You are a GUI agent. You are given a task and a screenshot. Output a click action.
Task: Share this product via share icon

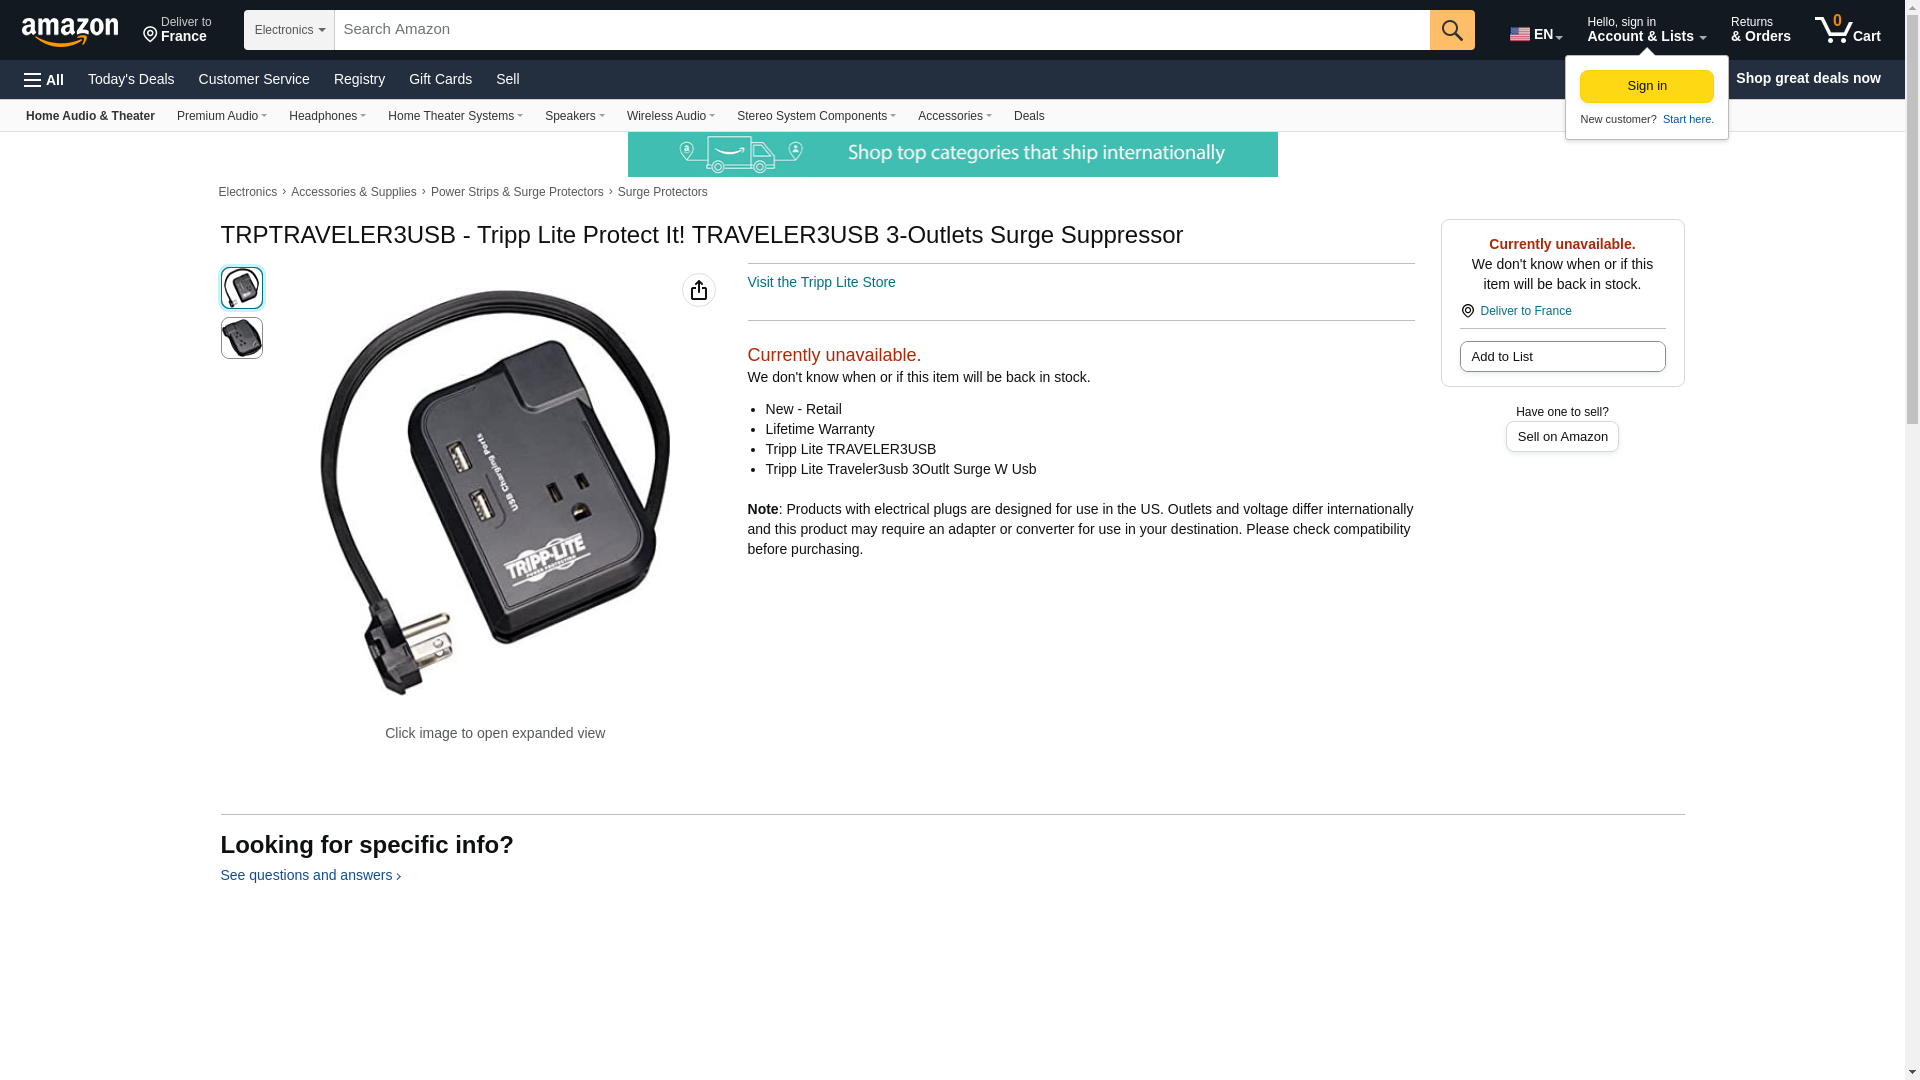pyautogui.click(x=699, y=290)
